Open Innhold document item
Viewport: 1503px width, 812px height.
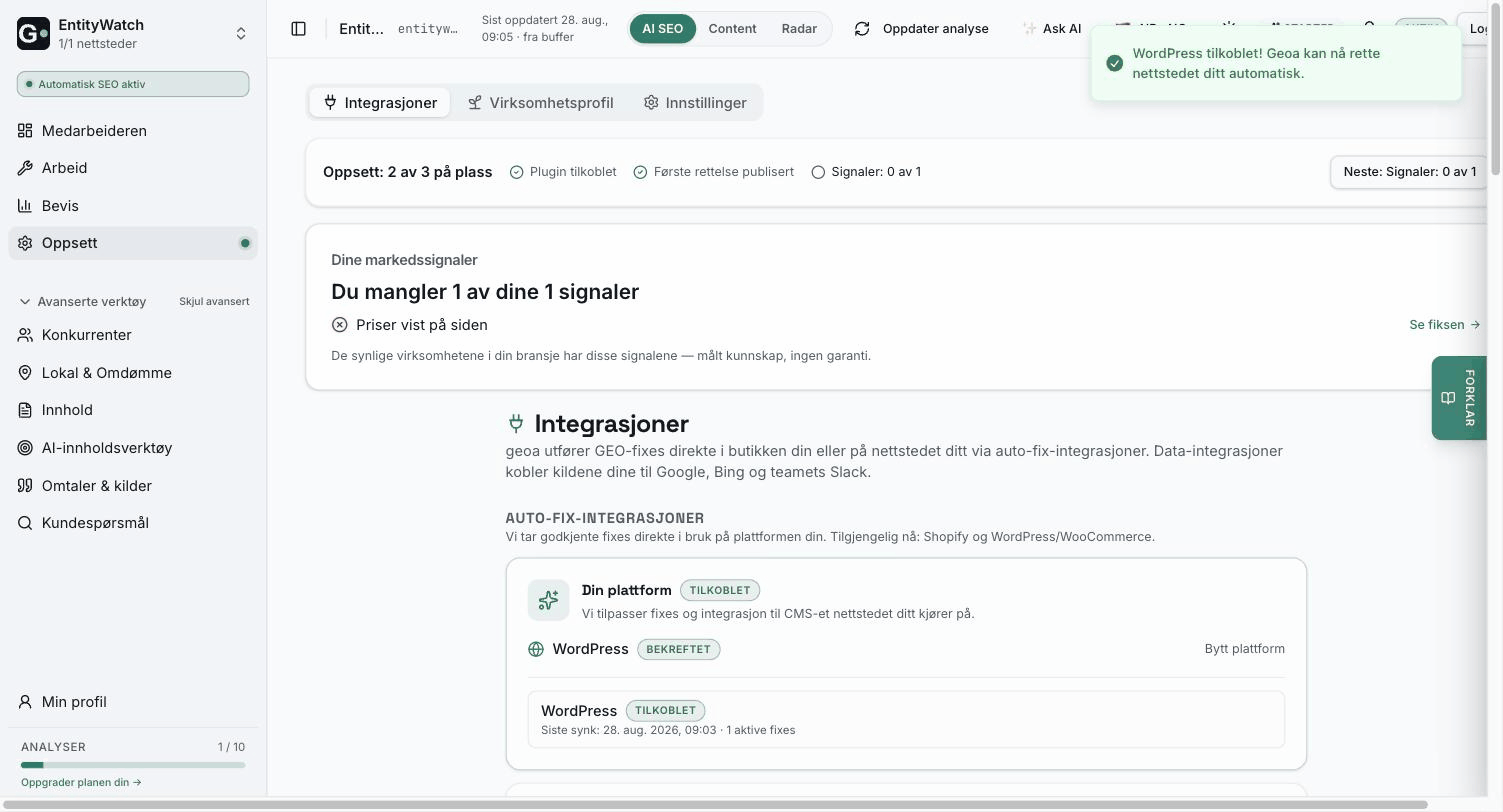(133, 410)
